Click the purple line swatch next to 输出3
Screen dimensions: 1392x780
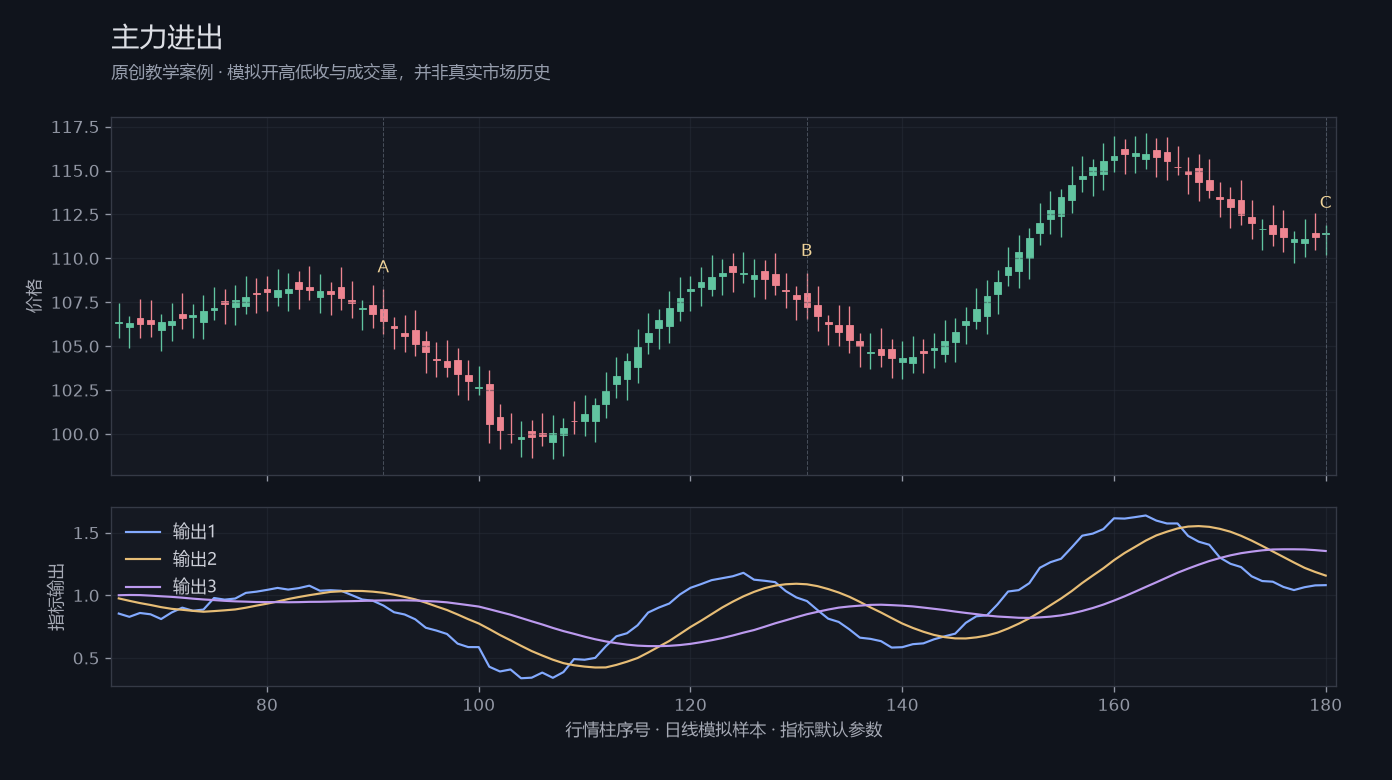143,587
